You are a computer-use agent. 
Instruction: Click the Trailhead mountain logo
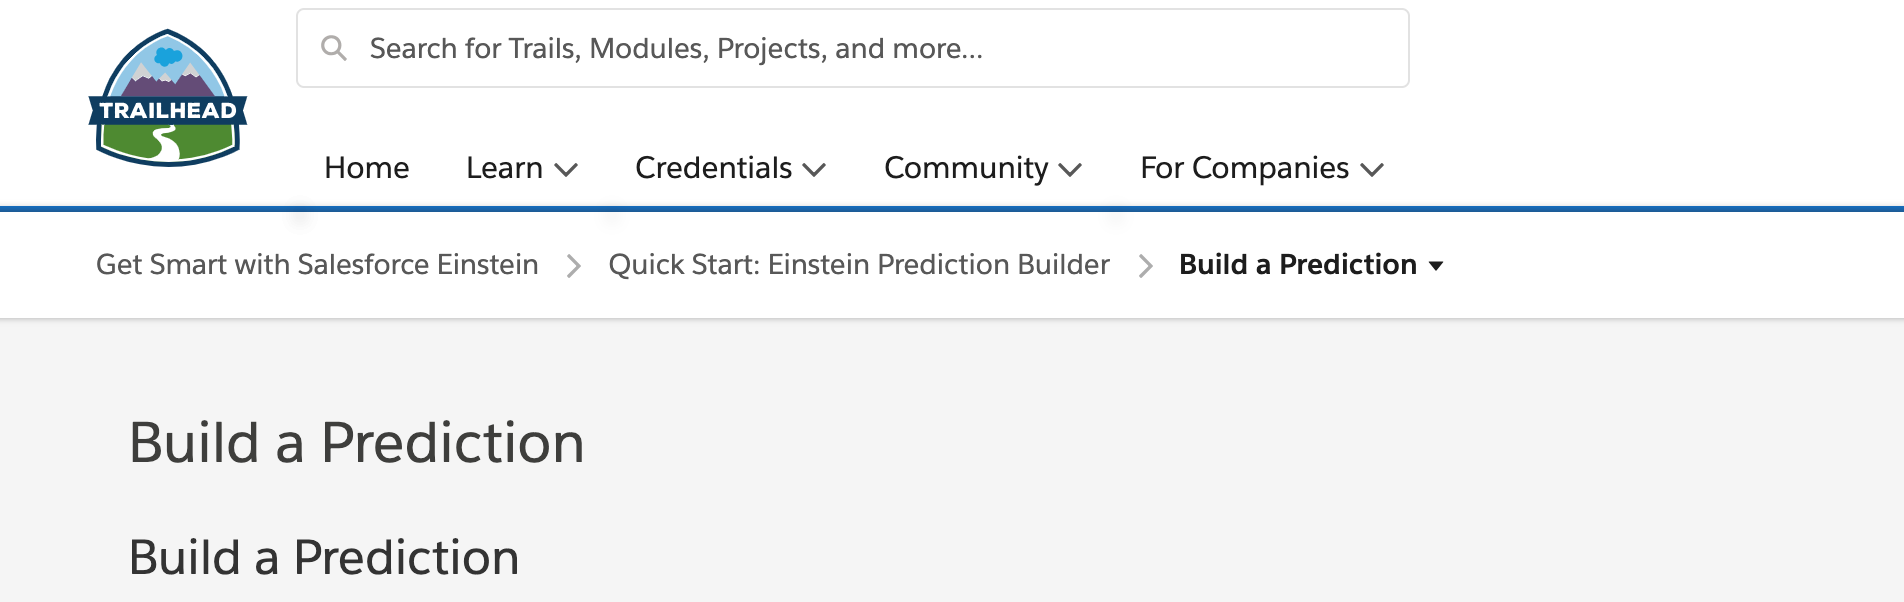168,98
